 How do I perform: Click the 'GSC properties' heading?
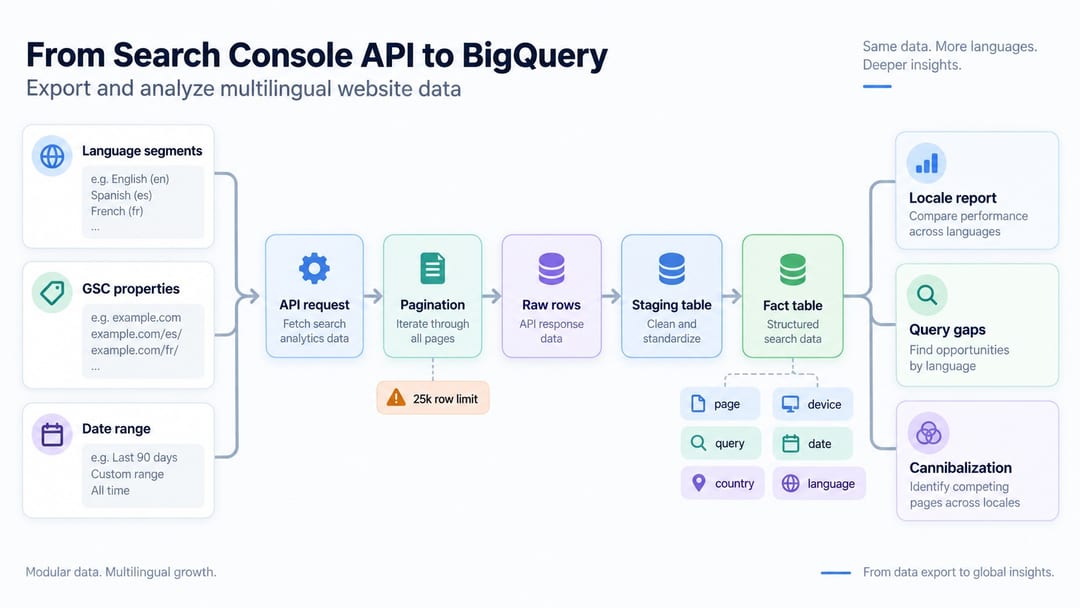[131, 289]
